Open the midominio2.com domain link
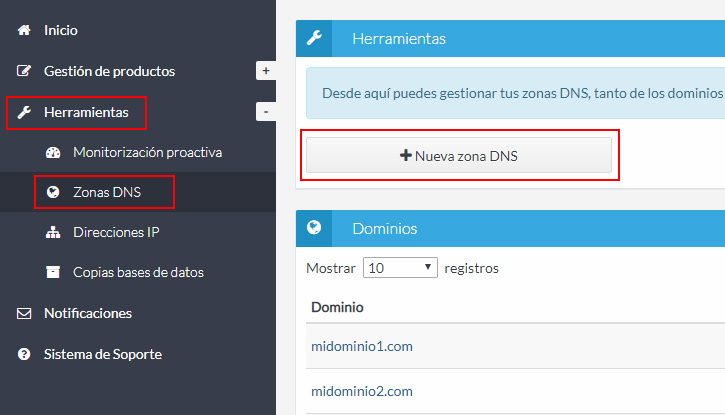Image resolution: width=725 pixels, height=415 pixels. pyautogui.click(x=362, y=391)
